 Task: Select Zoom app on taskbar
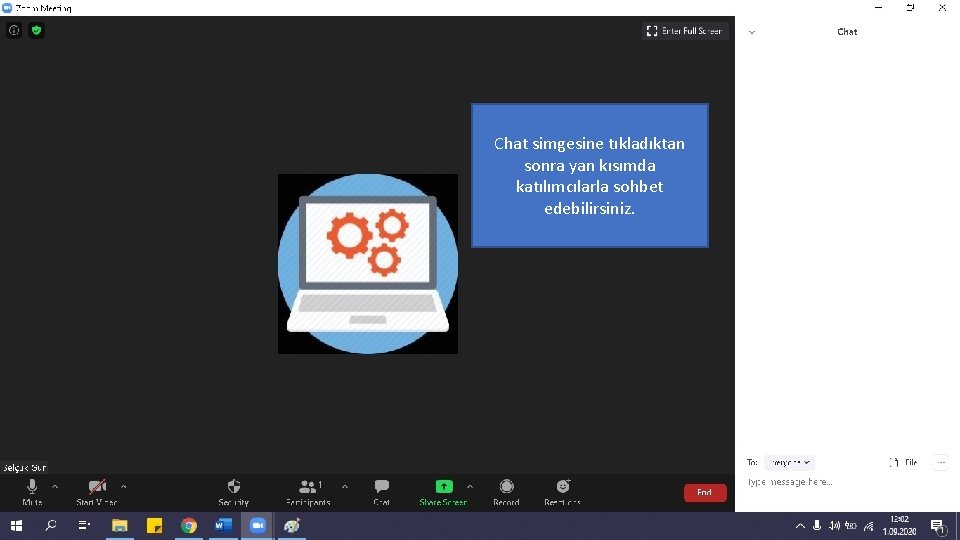[x=258, y=526]
